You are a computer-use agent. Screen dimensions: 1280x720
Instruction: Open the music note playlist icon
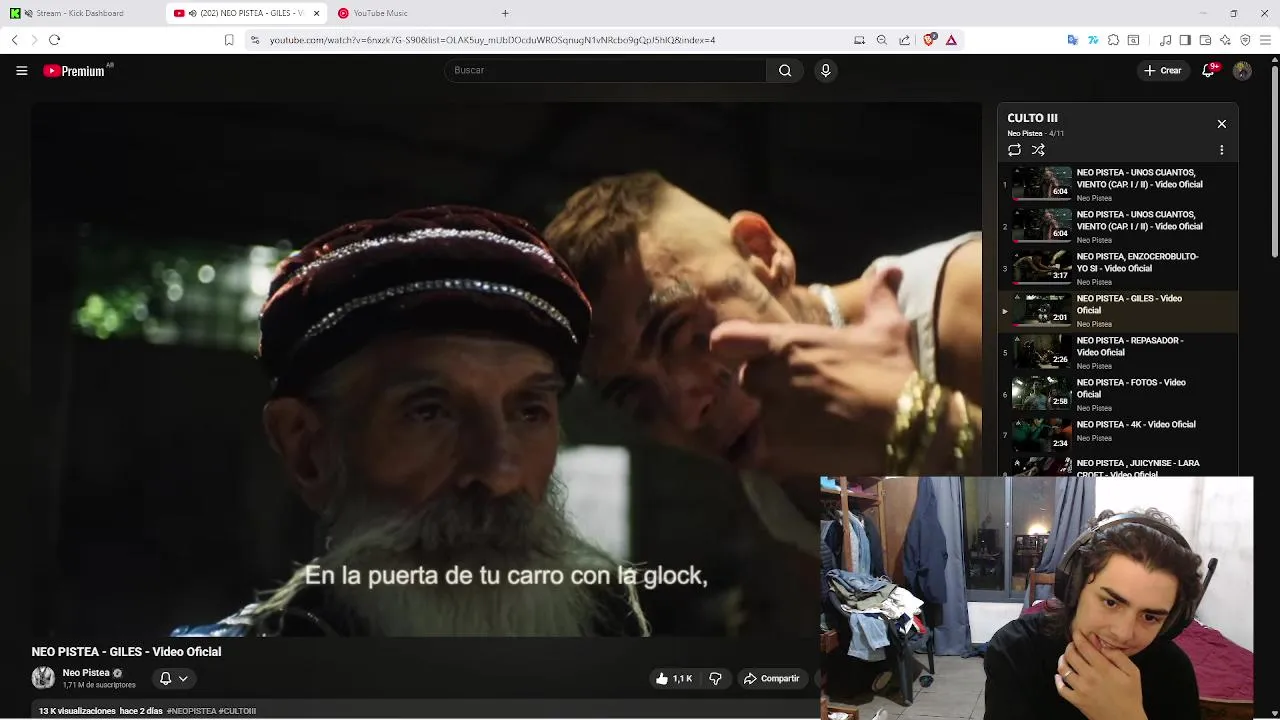point(1165,40)
